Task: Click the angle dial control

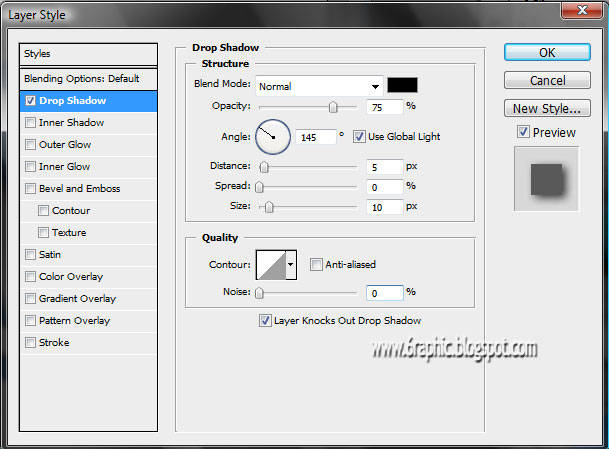Action: (x=273, y=137)
